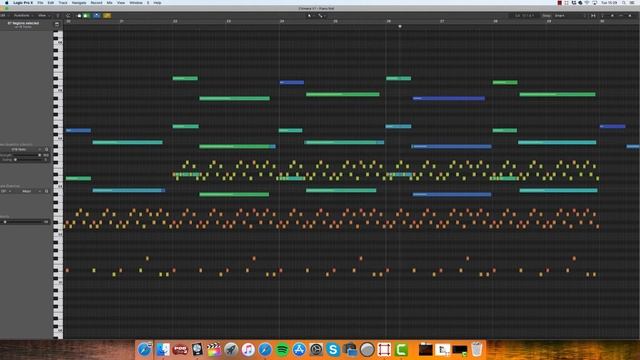Open the Logic Pro X menu

[23, 3]
